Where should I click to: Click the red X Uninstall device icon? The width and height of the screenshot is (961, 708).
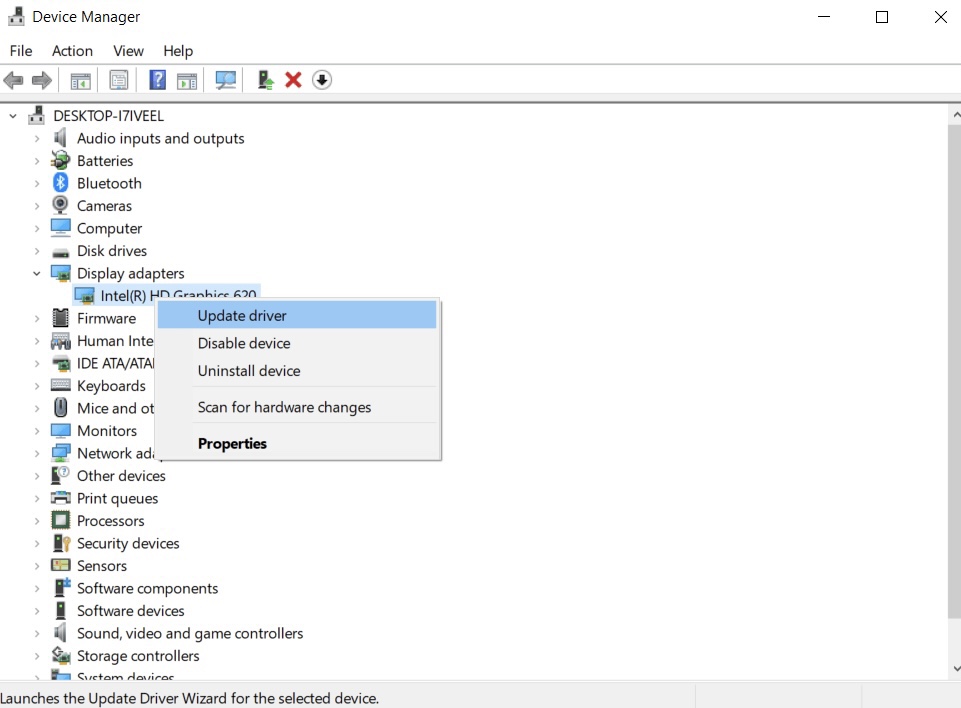(294, 80)
